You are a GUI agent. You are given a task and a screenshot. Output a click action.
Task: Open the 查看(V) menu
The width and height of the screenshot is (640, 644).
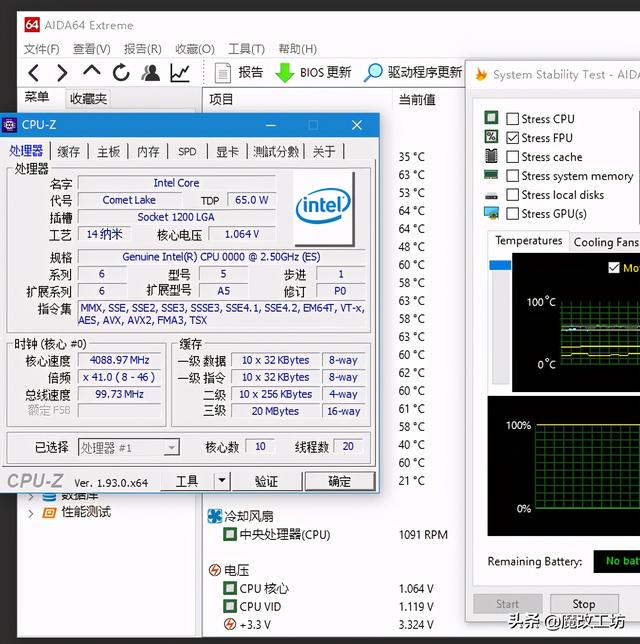coord(92,49)
